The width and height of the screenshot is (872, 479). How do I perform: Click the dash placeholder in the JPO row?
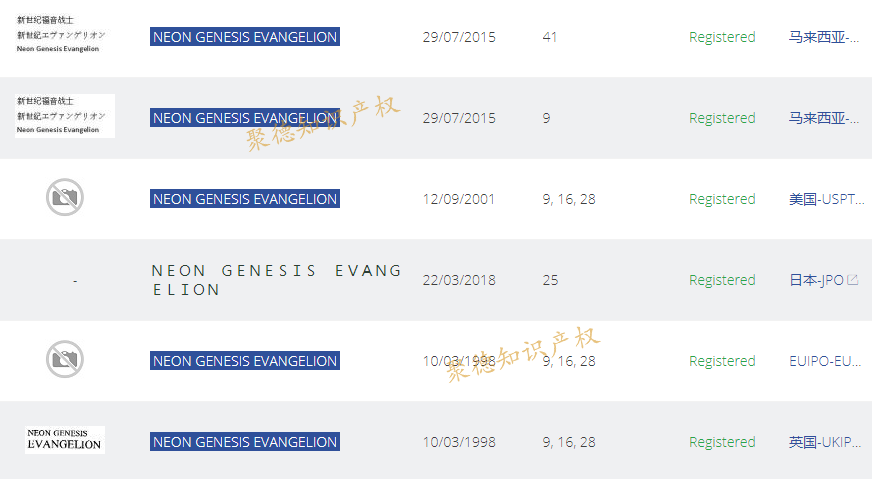(75, 281)
